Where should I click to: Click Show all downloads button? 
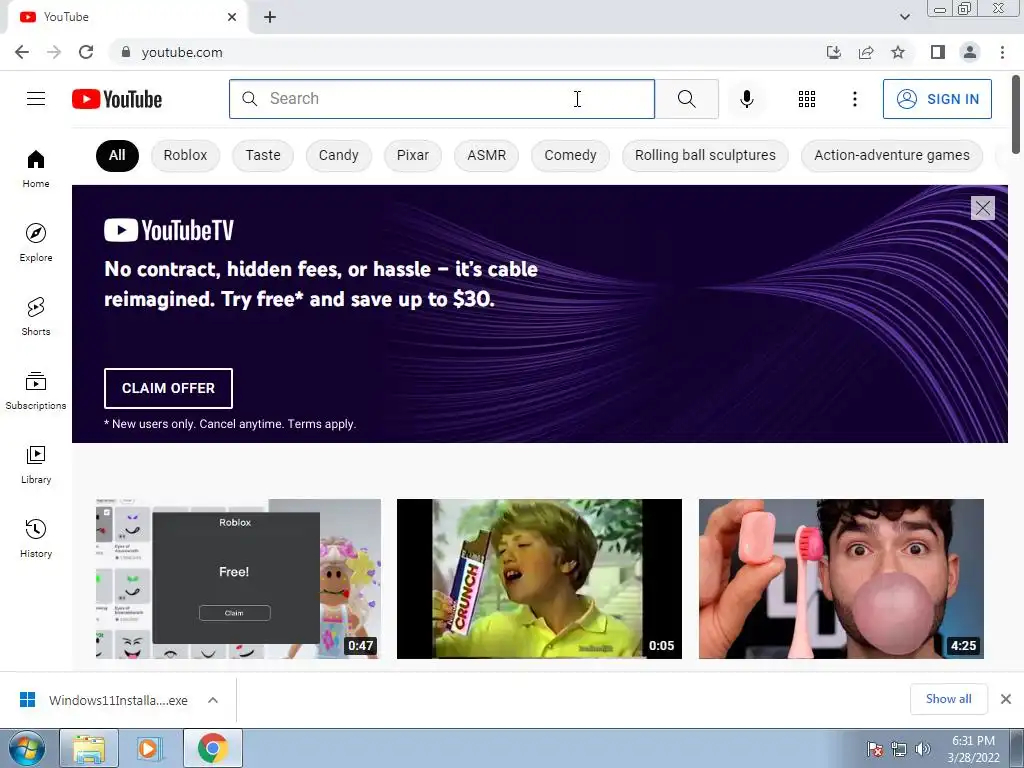[948, 699]
